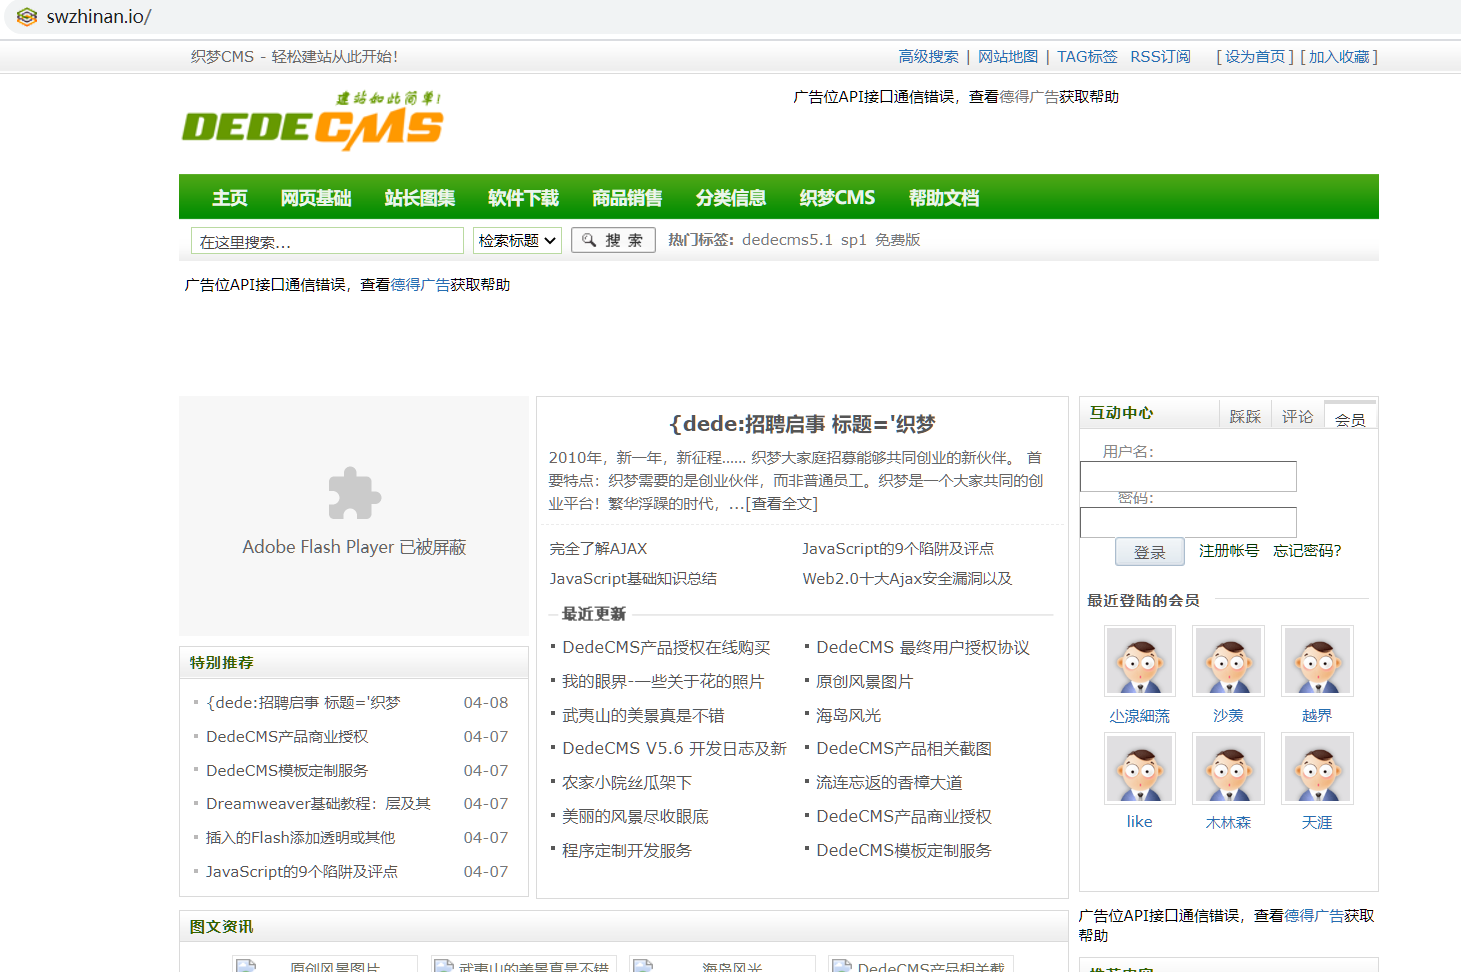Open 插入的Flash添加透明或其他 in 特别推荐
Viewport: 1461px width, 972px height.
click(300, 838)
